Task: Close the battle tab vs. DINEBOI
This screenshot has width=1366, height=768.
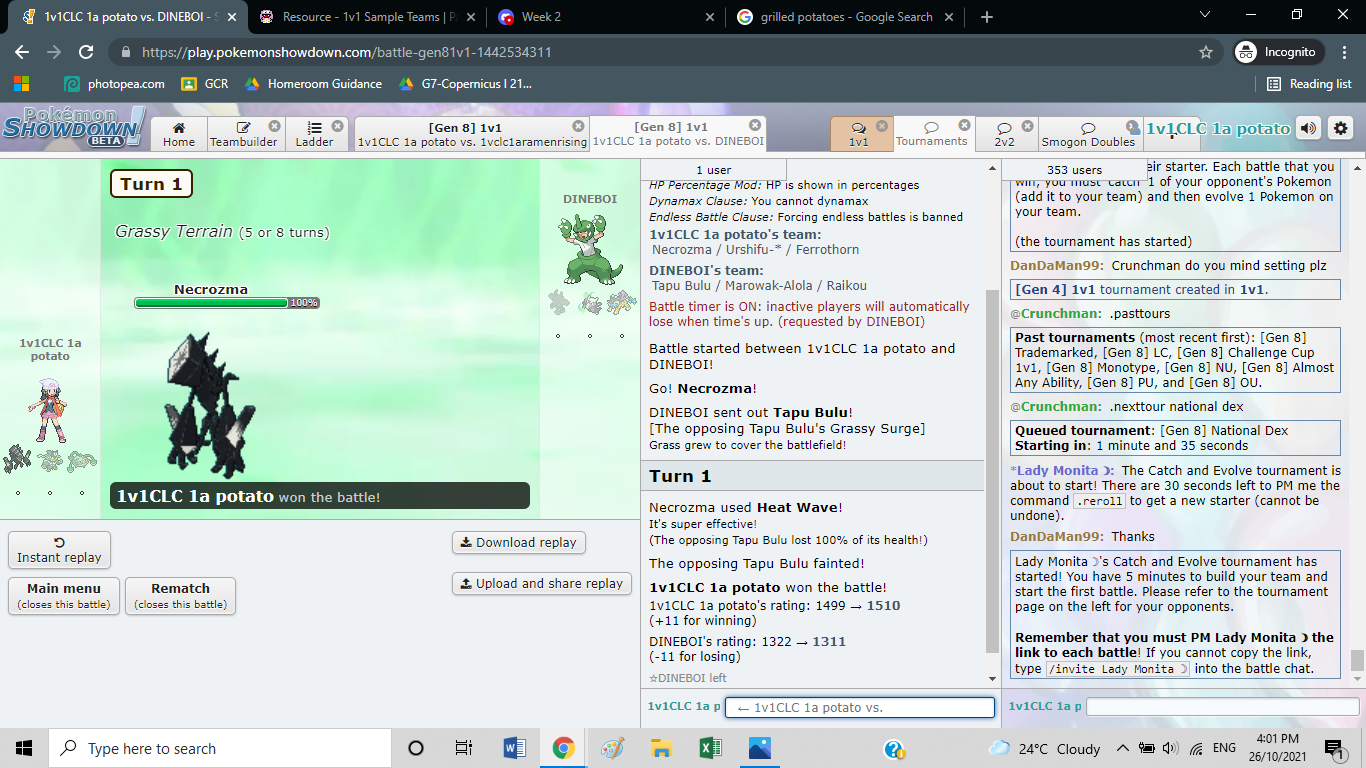Action: pyautogui.click(x=756, y=125)
